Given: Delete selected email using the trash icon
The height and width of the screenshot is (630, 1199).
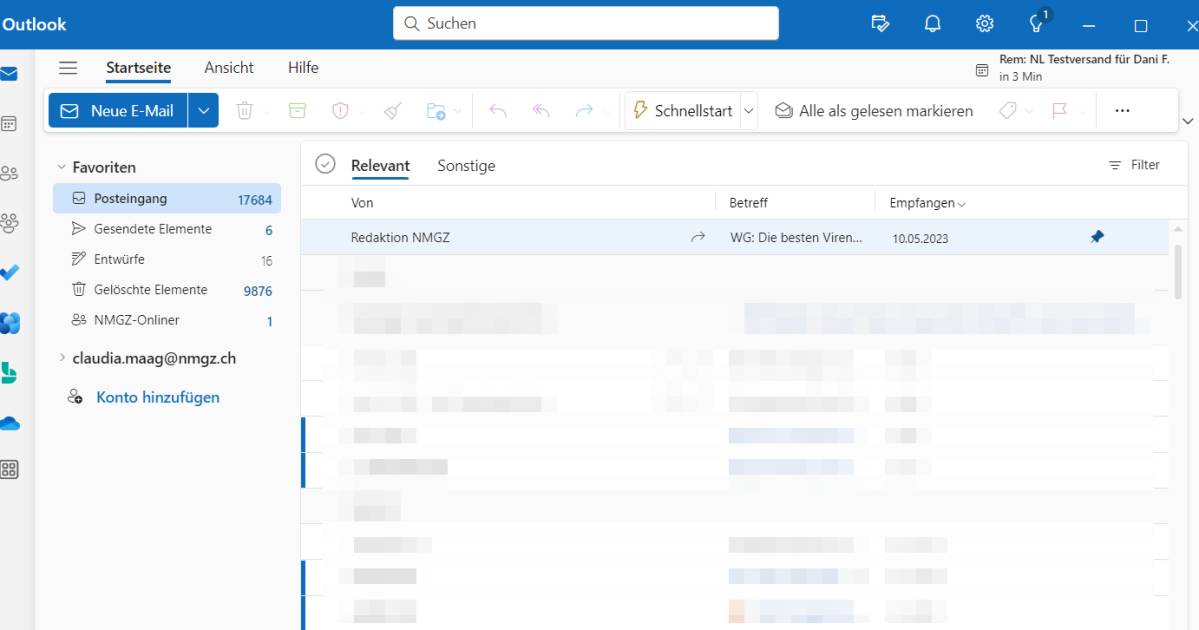Looking at the screenshot, I should pyautogui.click(x=244, y=110).
